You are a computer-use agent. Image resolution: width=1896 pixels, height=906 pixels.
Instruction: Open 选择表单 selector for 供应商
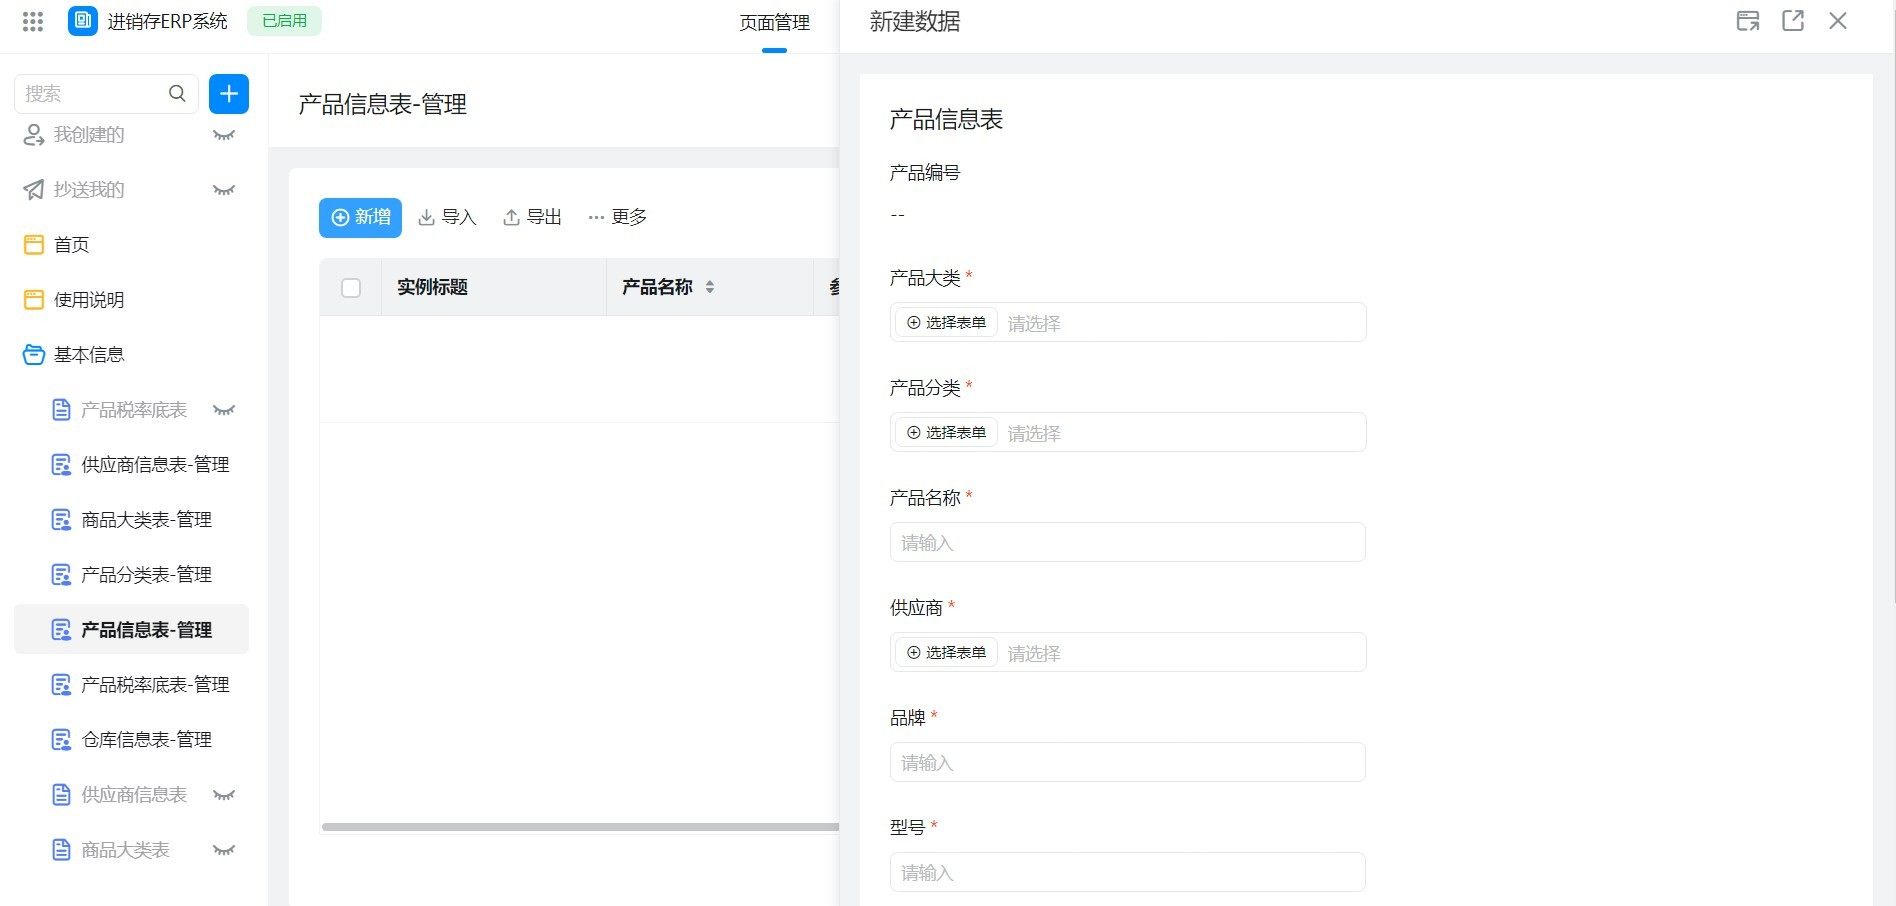coord(946,652)
